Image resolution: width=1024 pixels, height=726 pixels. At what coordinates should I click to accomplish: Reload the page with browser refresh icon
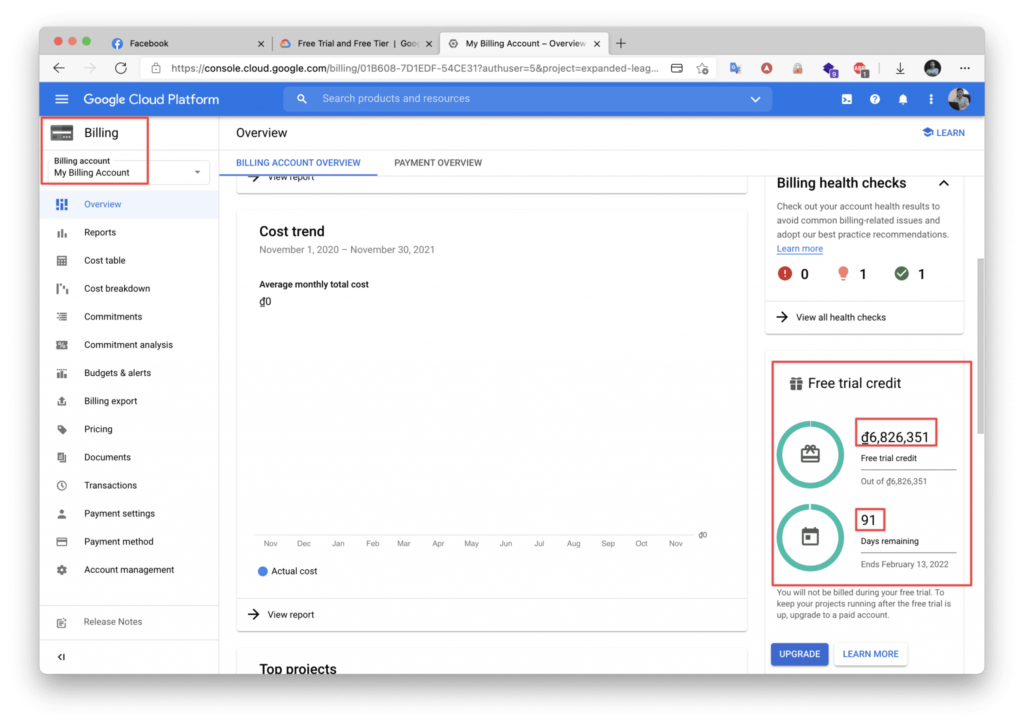[121, 68]
